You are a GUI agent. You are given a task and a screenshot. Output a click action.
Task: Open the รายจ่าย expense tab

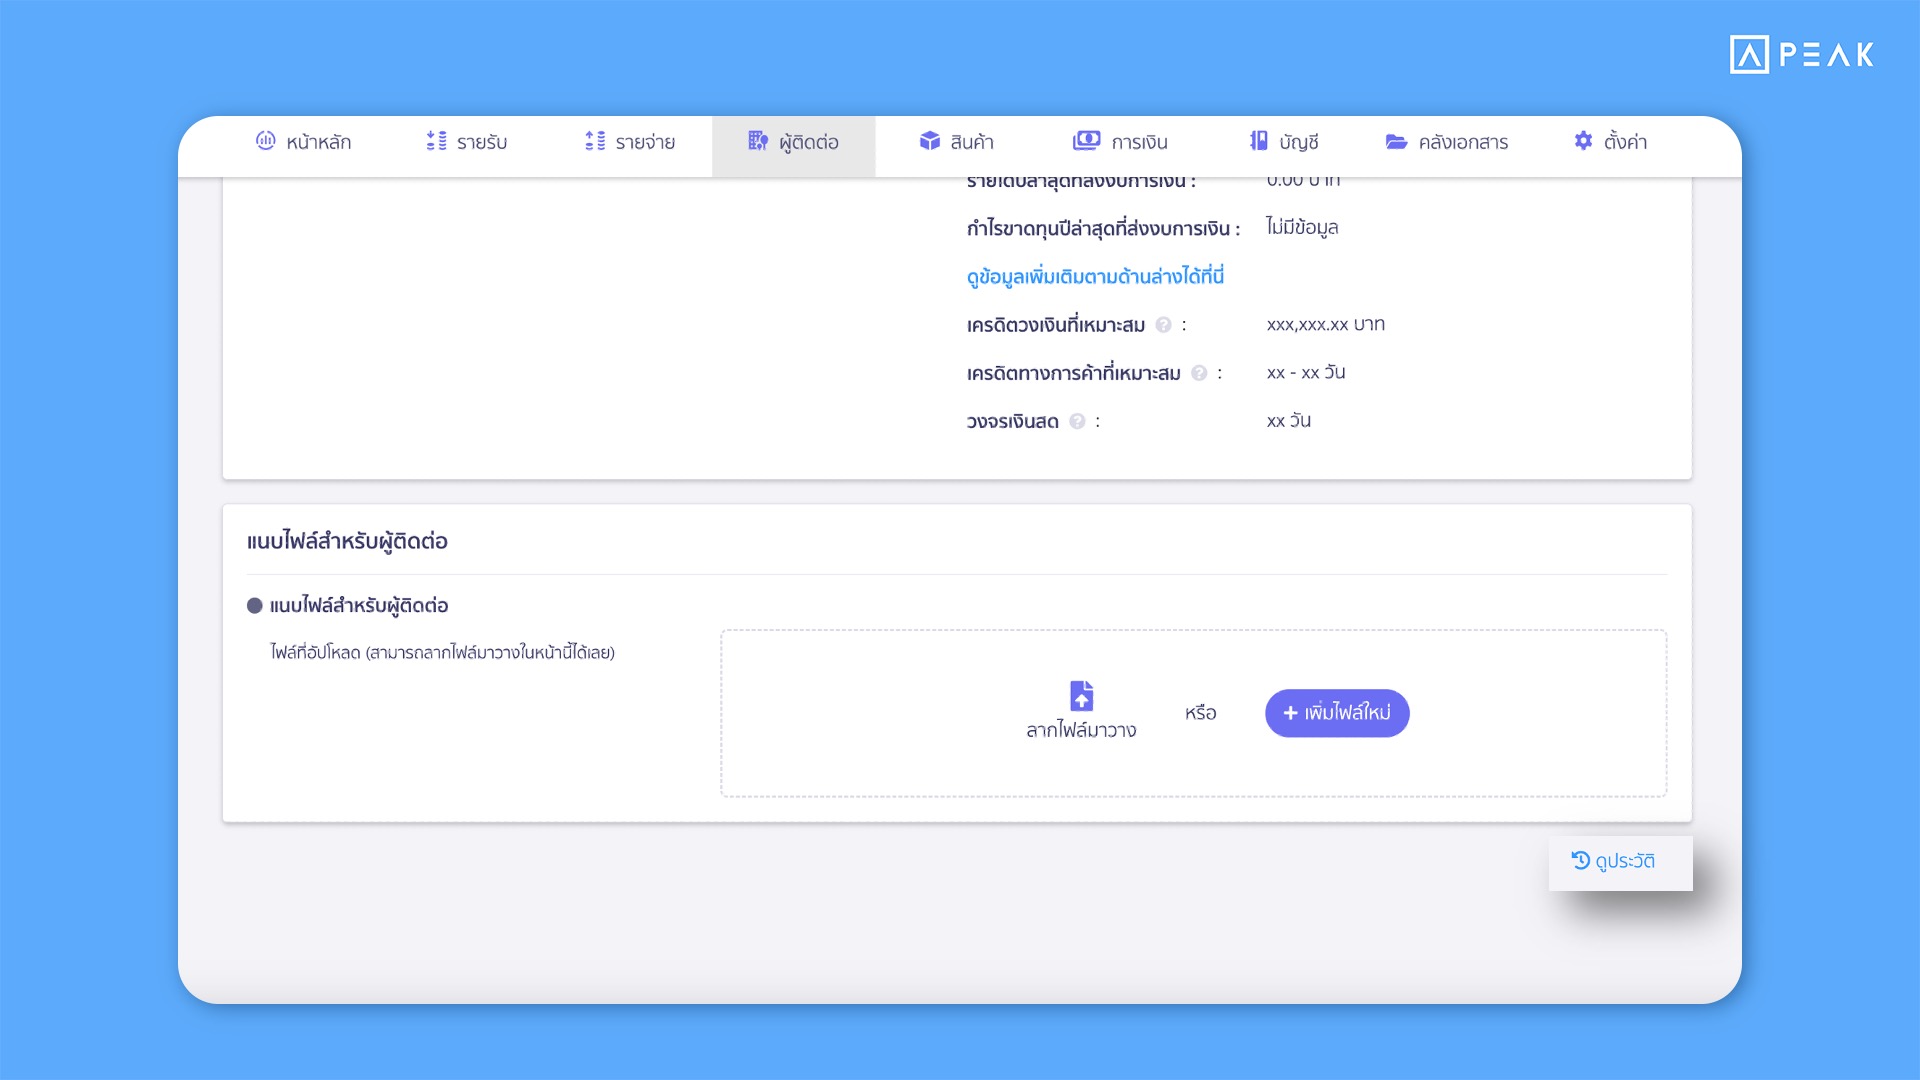[x=630, y=142]
